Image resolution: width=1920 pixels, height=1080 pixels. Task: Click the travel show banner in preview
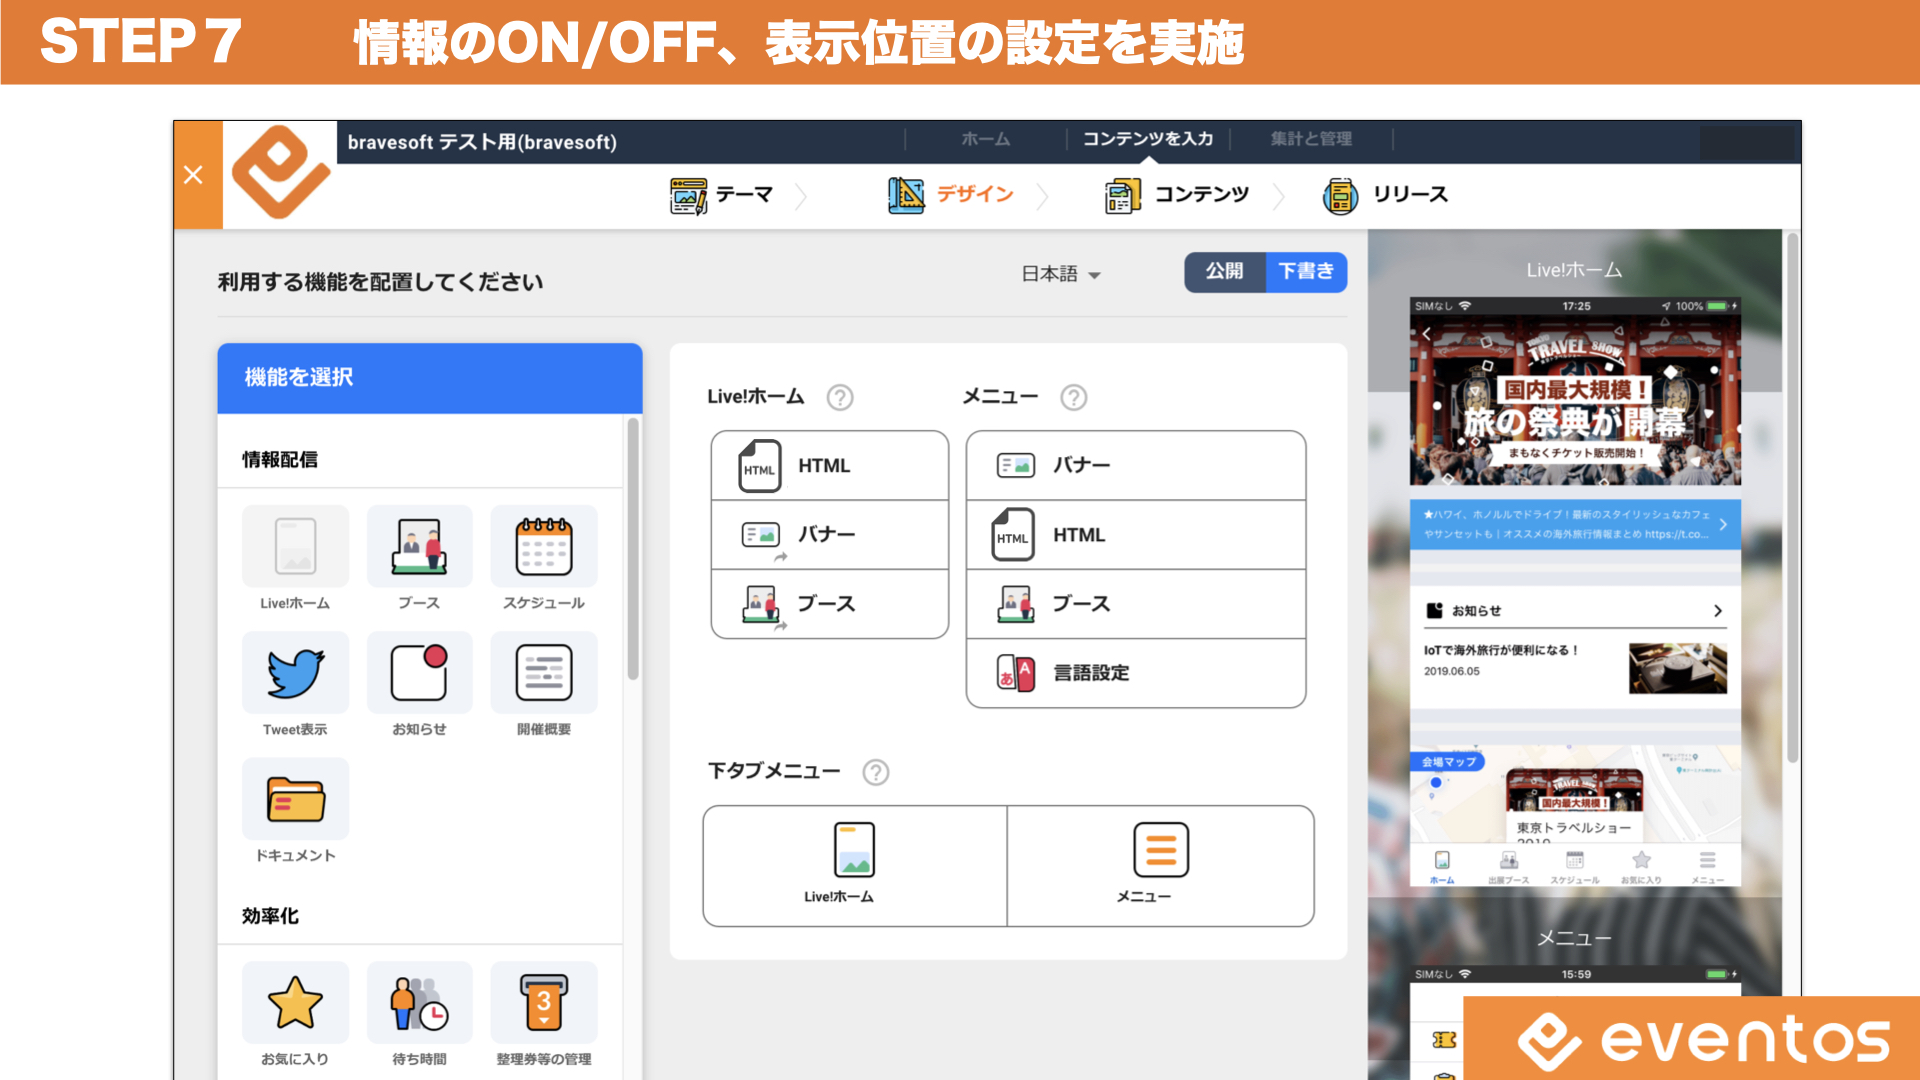pos(1575,401)
